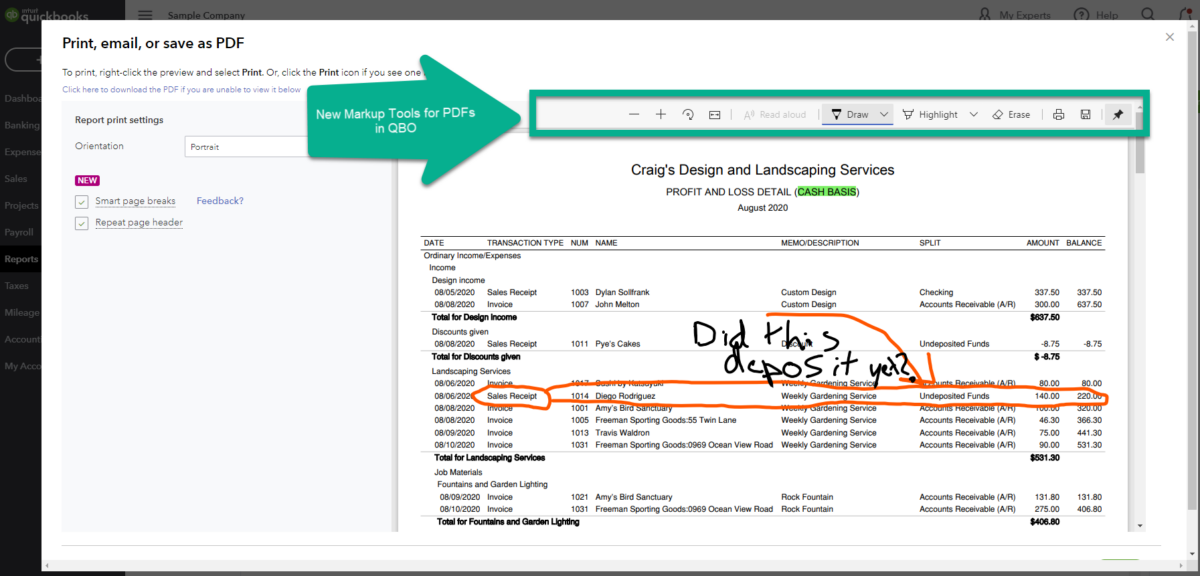Viewport: 1200px width, 576px height.
Task: Pin the PDF toolbar
Action: click(x=1118, y=115)
